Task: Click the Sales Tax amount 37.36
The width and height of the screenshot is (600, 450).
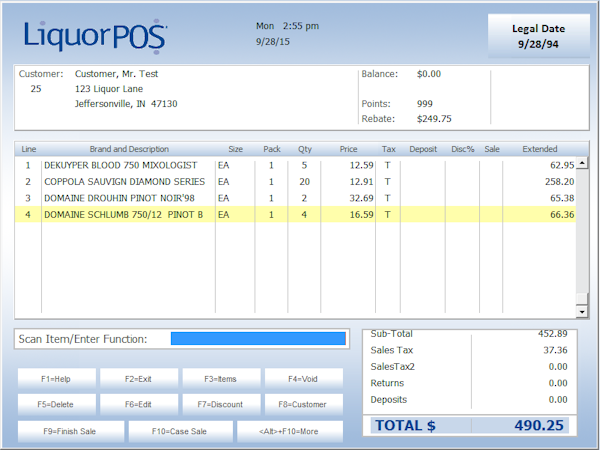Action: pos(555,350)
